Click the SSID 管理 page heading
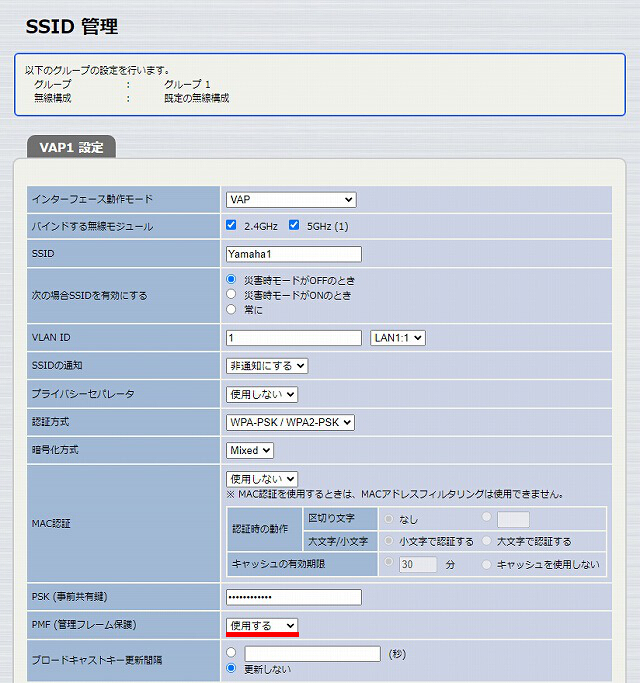640x683 pixels. click(71, 27)
